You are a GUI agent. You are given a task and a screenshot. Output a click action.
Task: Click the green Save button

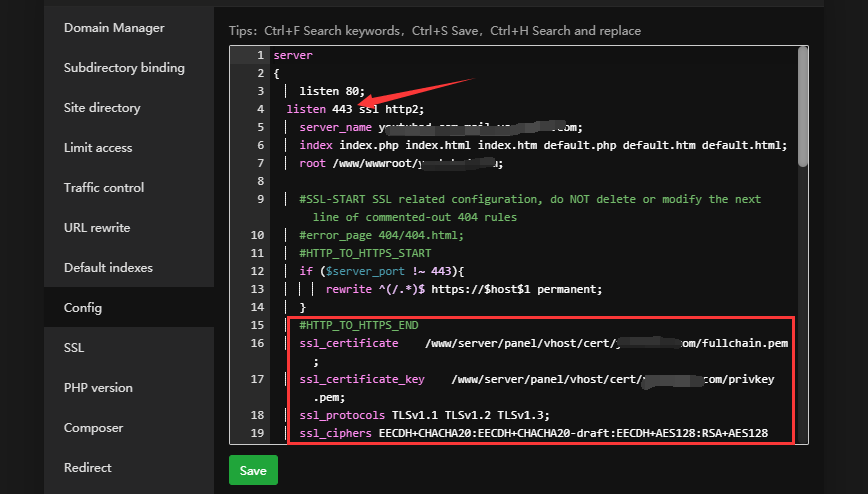point(253,470)
